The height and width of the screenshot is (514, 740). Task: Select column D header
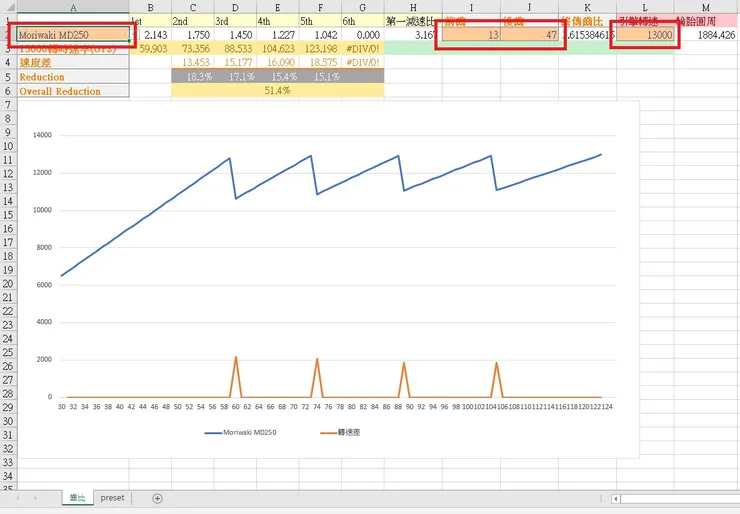(235, 7)
